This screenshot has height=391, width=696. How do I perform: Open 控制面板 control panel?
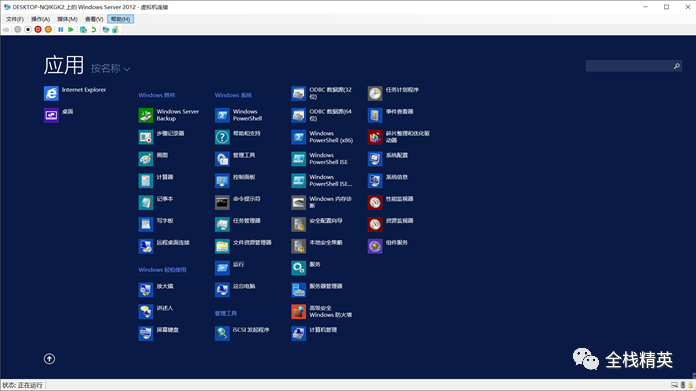tap(235, 180)
